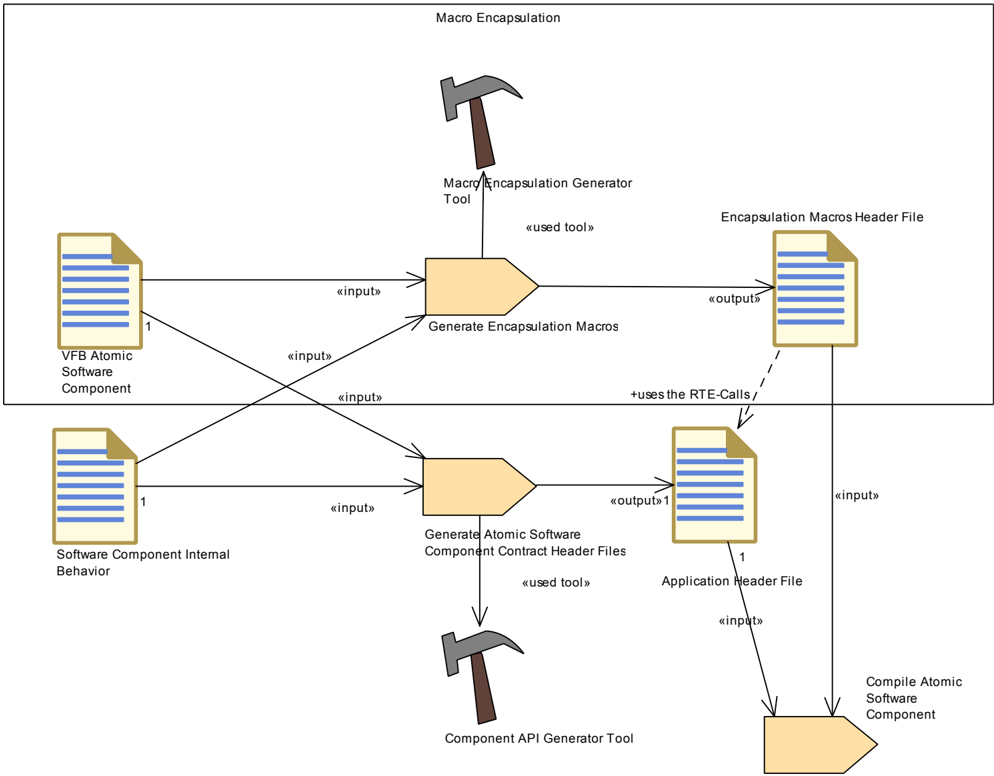Click the 'Component API Generator Tool' text label

click(x=539, y=739)
